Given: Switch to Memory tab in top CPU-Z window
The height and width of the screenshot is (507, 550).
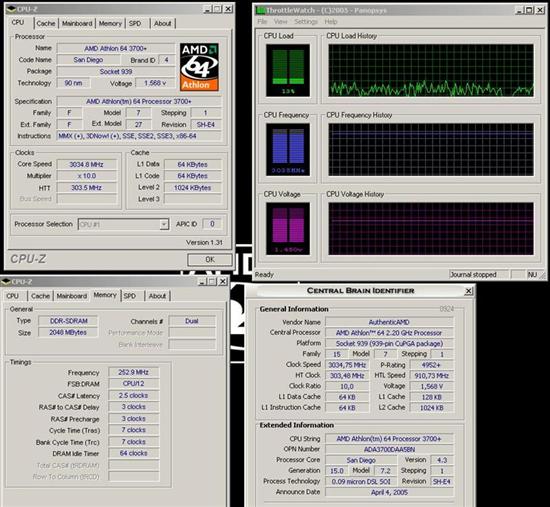Looking at the screenshot, I should click(110, 24).
